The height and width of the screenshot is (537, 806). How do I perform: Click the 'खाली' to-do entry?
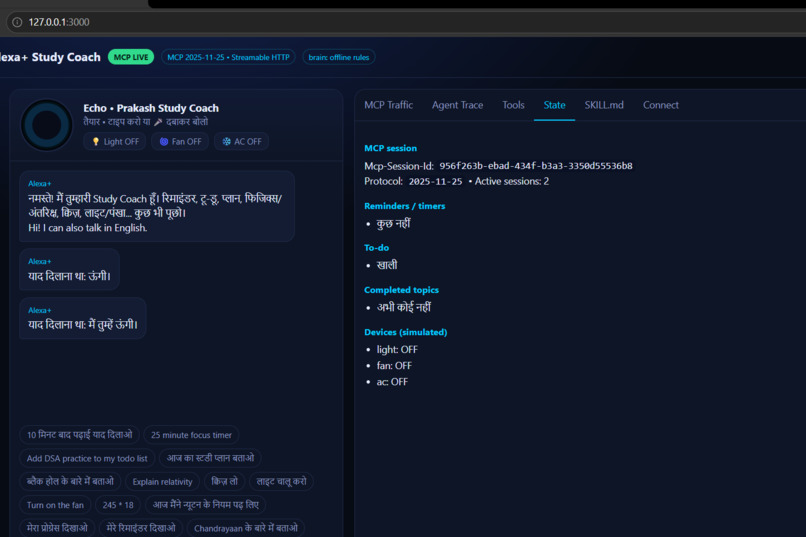pos(387,265)
